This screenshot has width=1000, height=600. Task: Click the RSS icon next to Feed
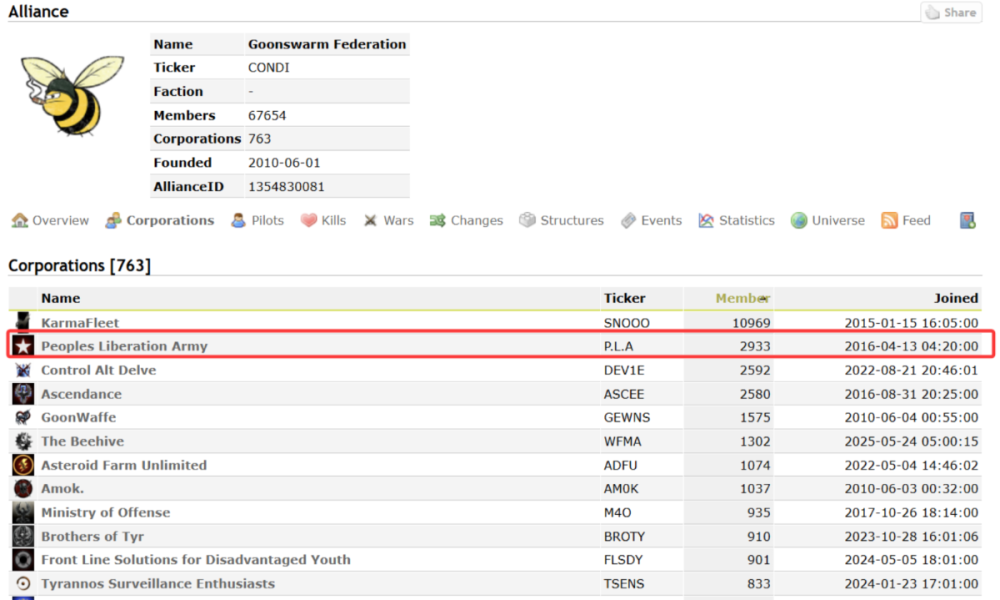(x=889, y=221)
